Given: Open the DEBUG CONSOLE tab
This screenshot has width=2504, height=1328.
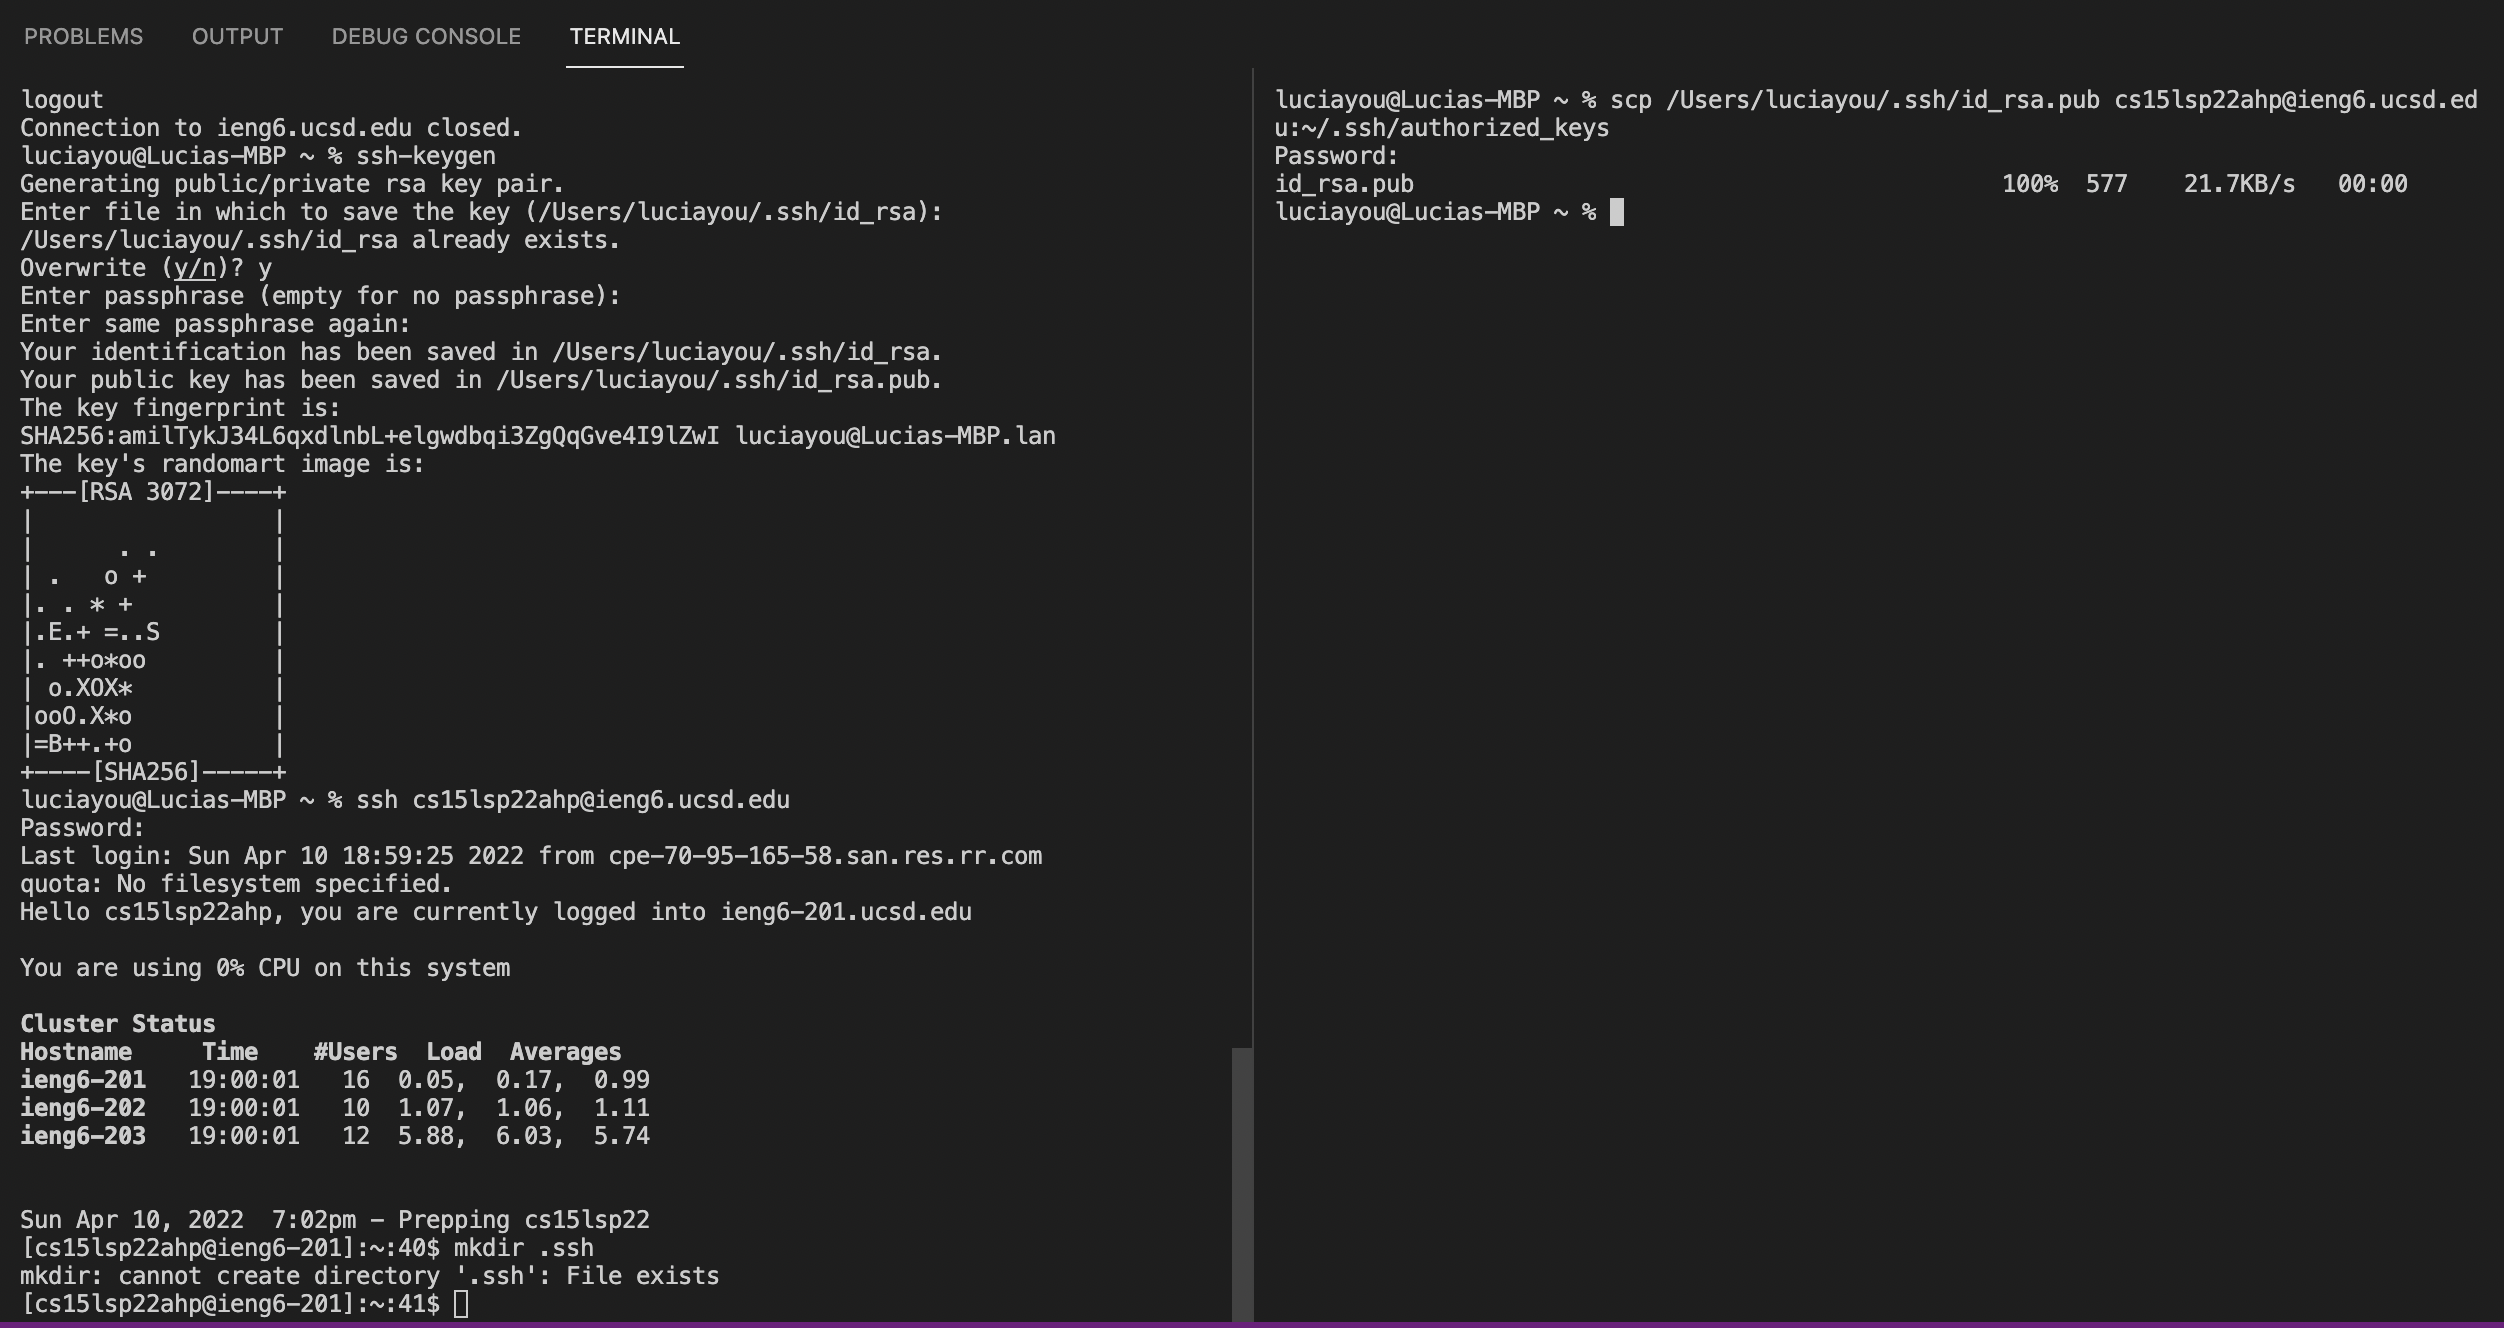Looking at the screenshot, I should [x=424, y=36].
